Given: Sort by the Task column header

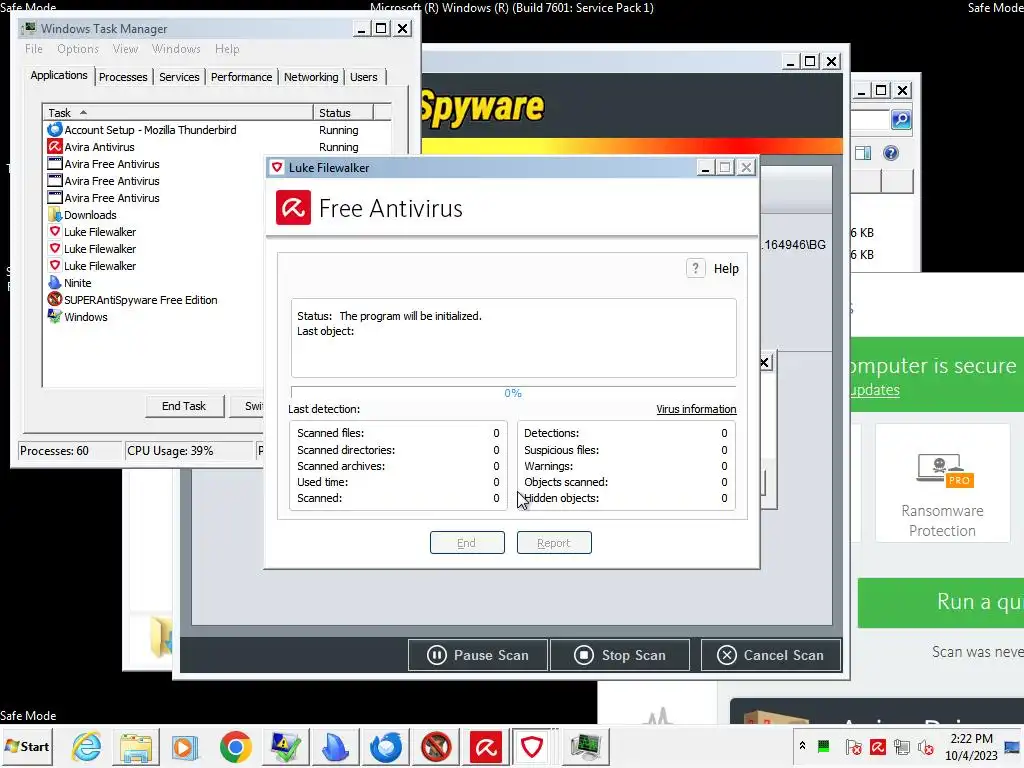Looking at the screenshot, I should click(x=178, y=112).
